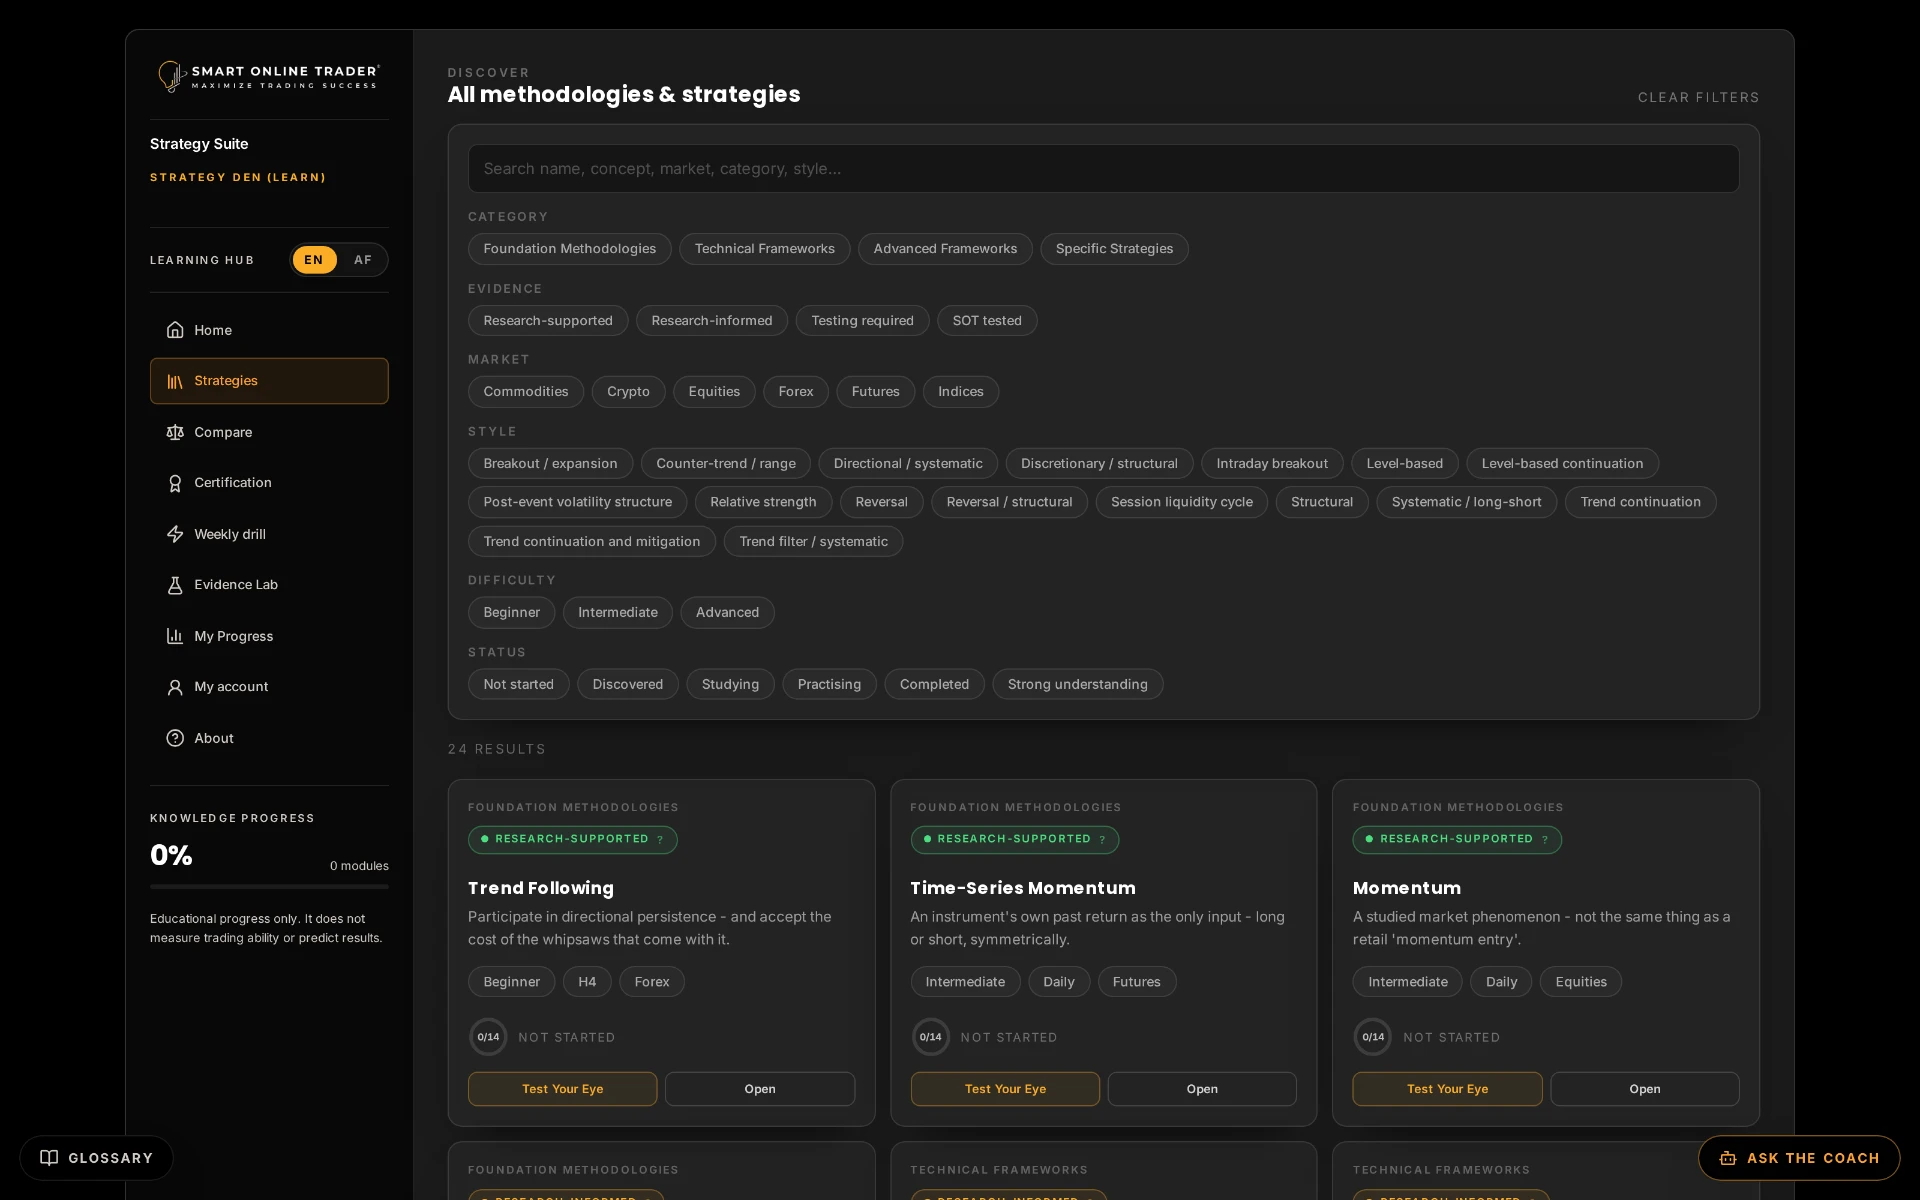The image size is (1920, 1200).
Task: Click the strategy search input field
Action: tap(1103, 169)
